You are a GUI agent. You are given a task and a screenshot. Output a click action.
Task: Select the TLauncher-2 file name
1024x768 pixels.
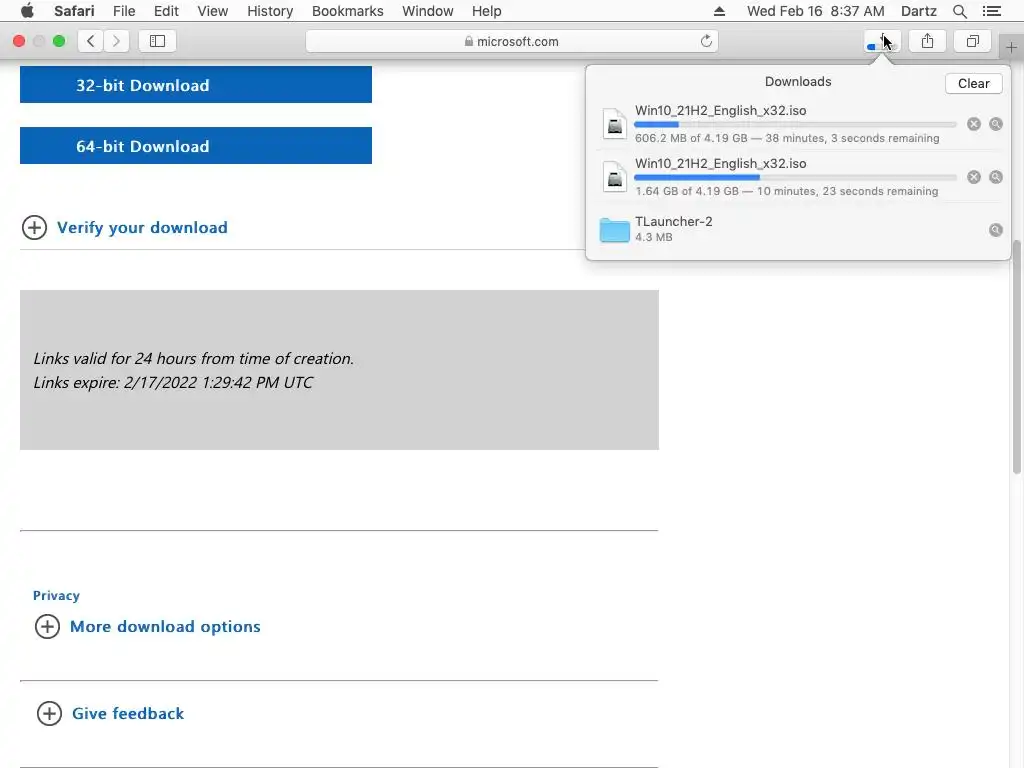(673, 221)
